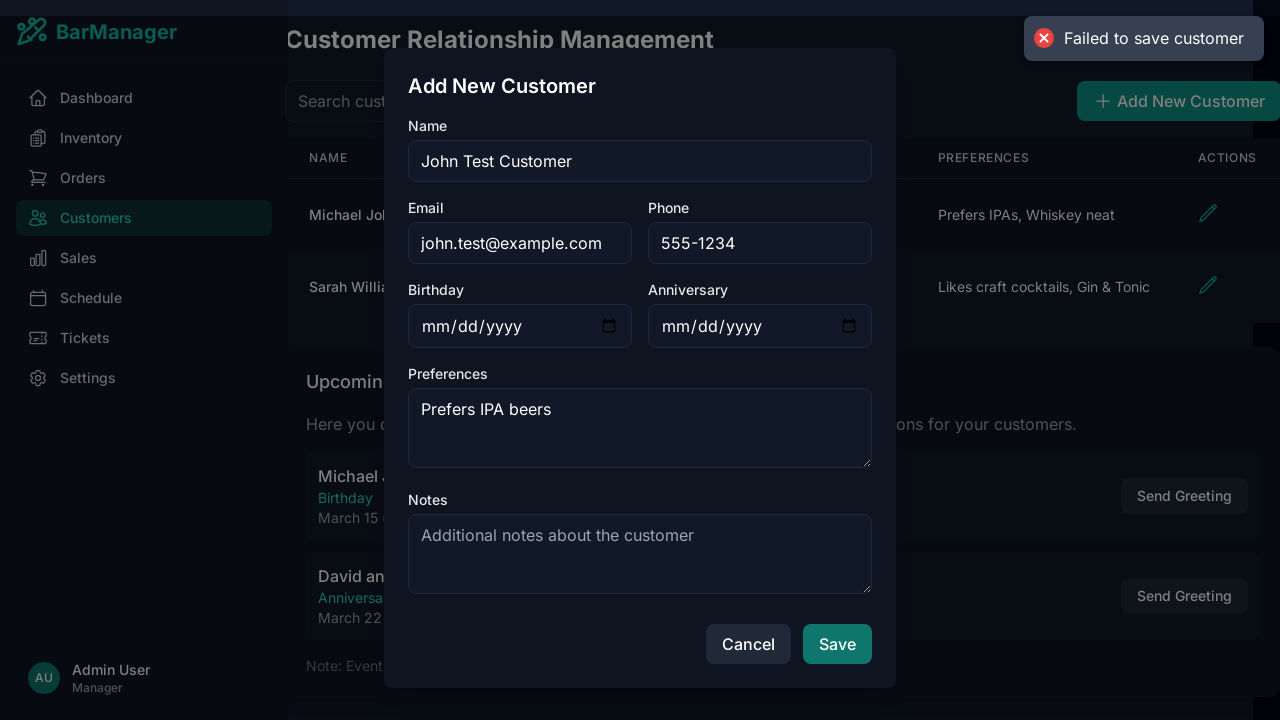Click the Schedule calendar icon in sidebar

38,298
